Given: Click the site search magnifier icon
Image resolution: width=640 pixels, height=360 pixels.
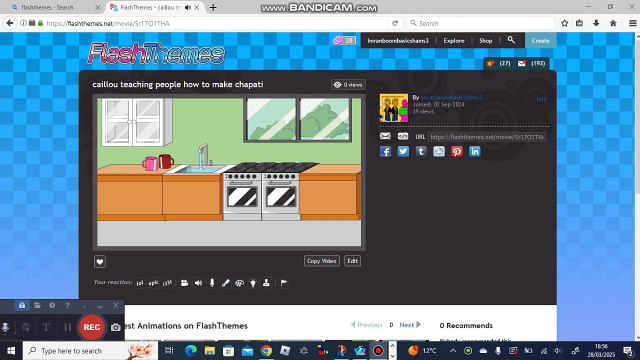Looking at the screenshot, I should pos(511,40).
